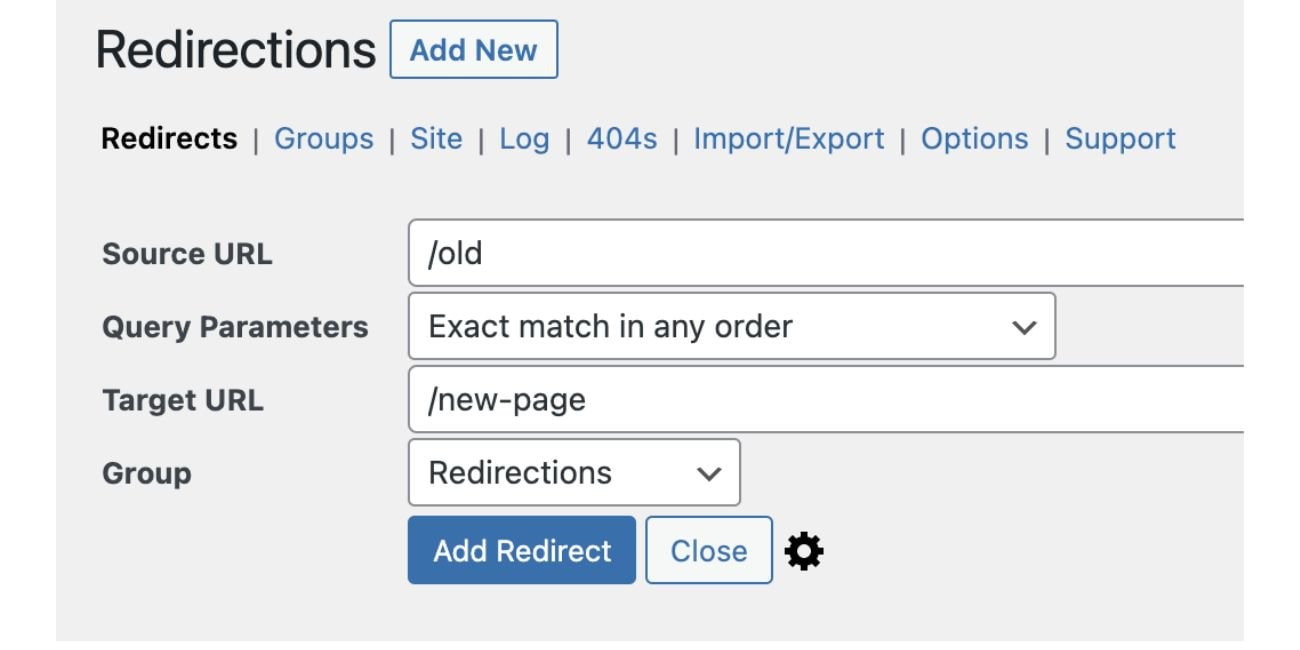The image size is (1300, 650).
Task: Go to the Options page
Action: click(975, 139)
